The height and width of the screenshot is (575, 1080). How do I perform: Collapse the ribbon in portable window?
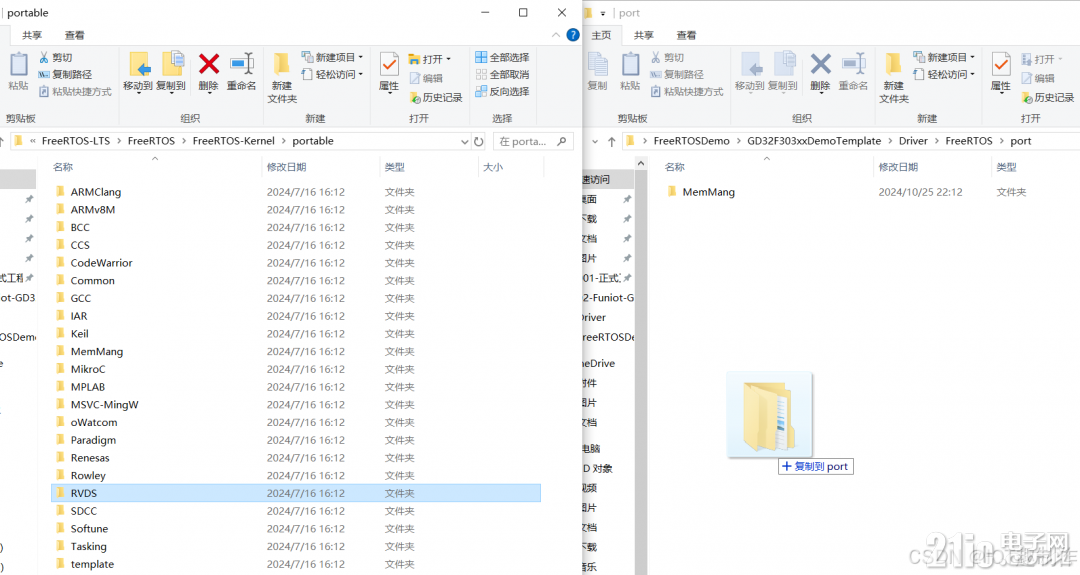click(x=556, y=34)
